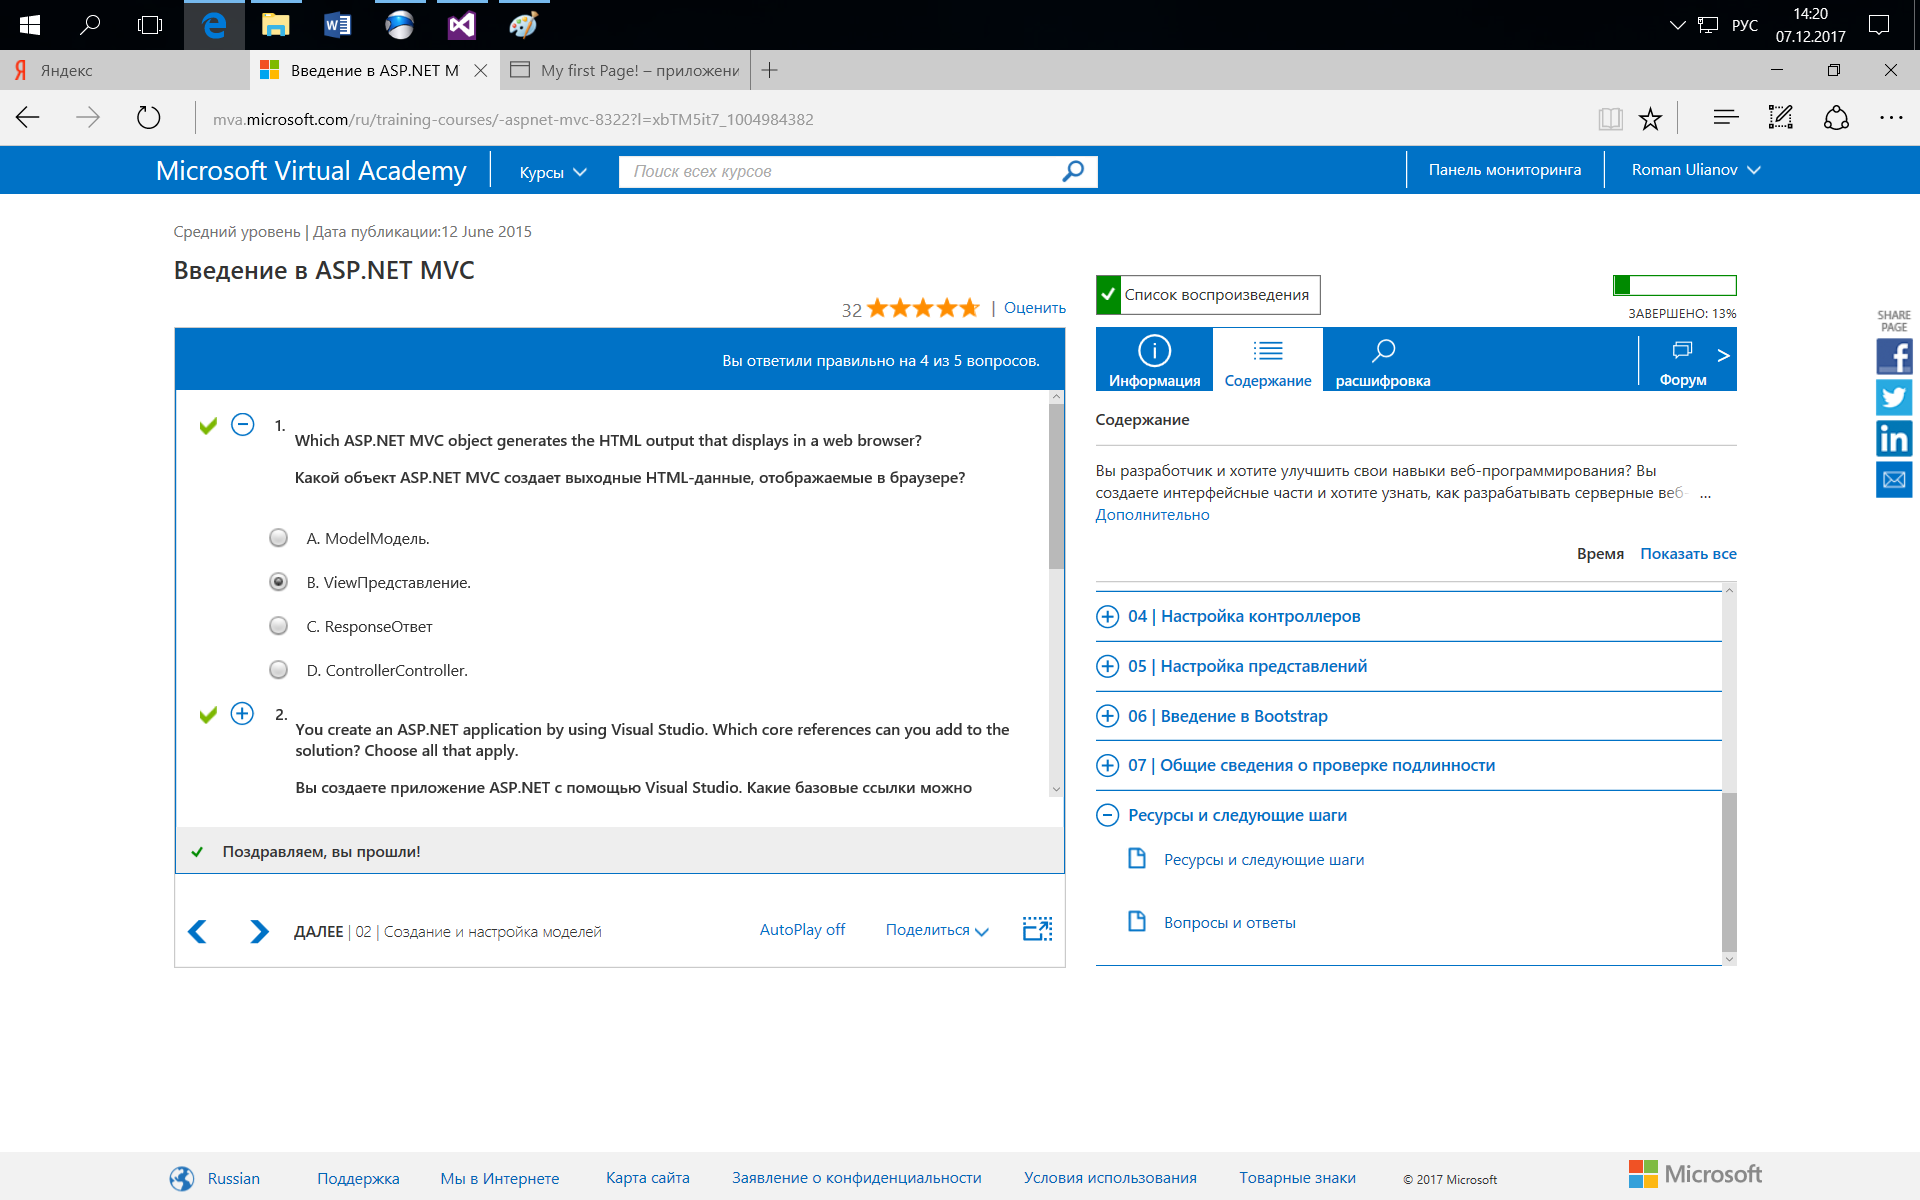Open Карта сайта footer link
The image size is (1920, 1200).
(647, 1178)
